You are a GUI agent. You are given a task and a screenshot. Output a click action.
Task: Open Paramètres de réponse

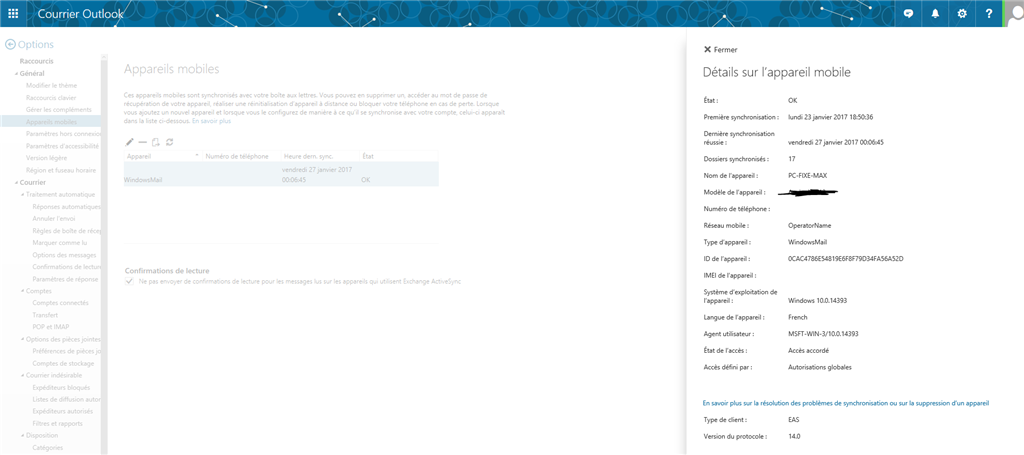point(65,279)
